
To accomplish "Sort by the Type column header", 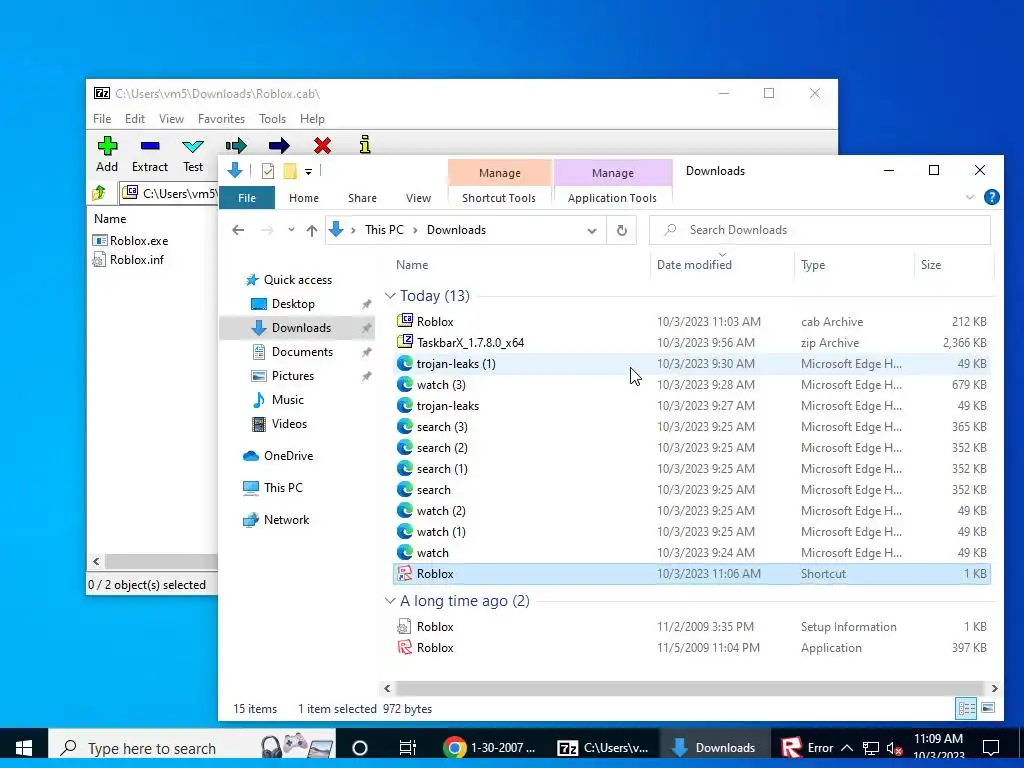I will point(813,264).
